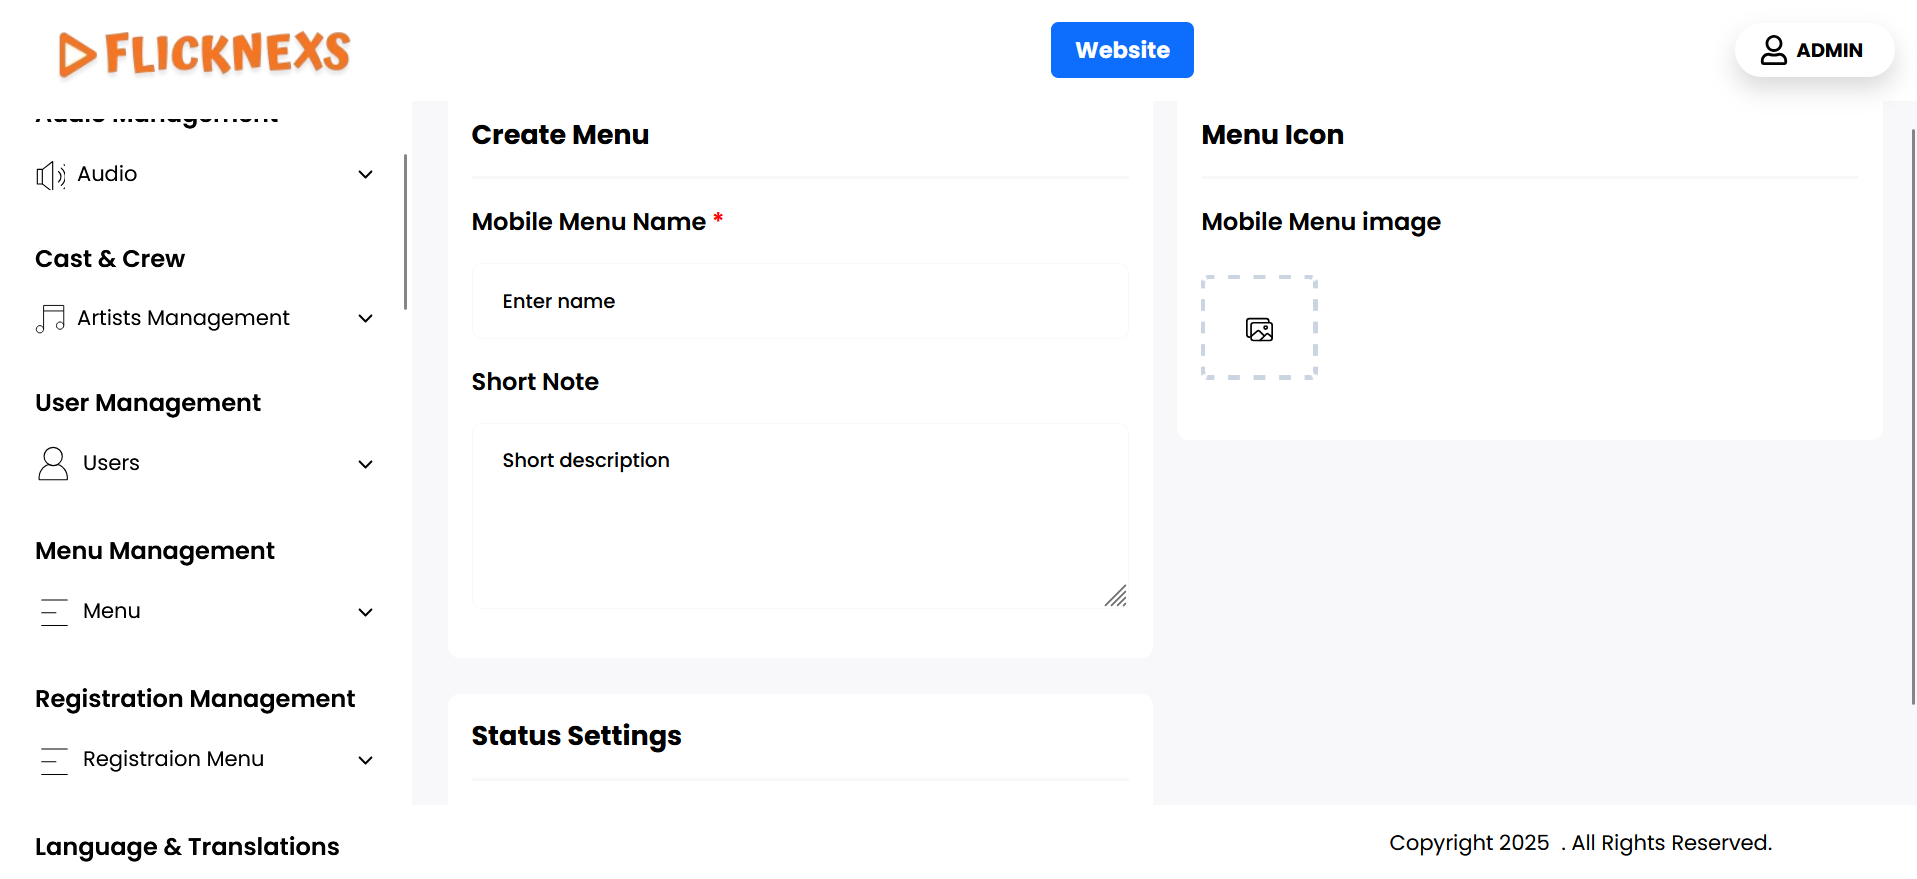
Task: Click the Registraion Menu list icon
Action: (x=54, y=761)
